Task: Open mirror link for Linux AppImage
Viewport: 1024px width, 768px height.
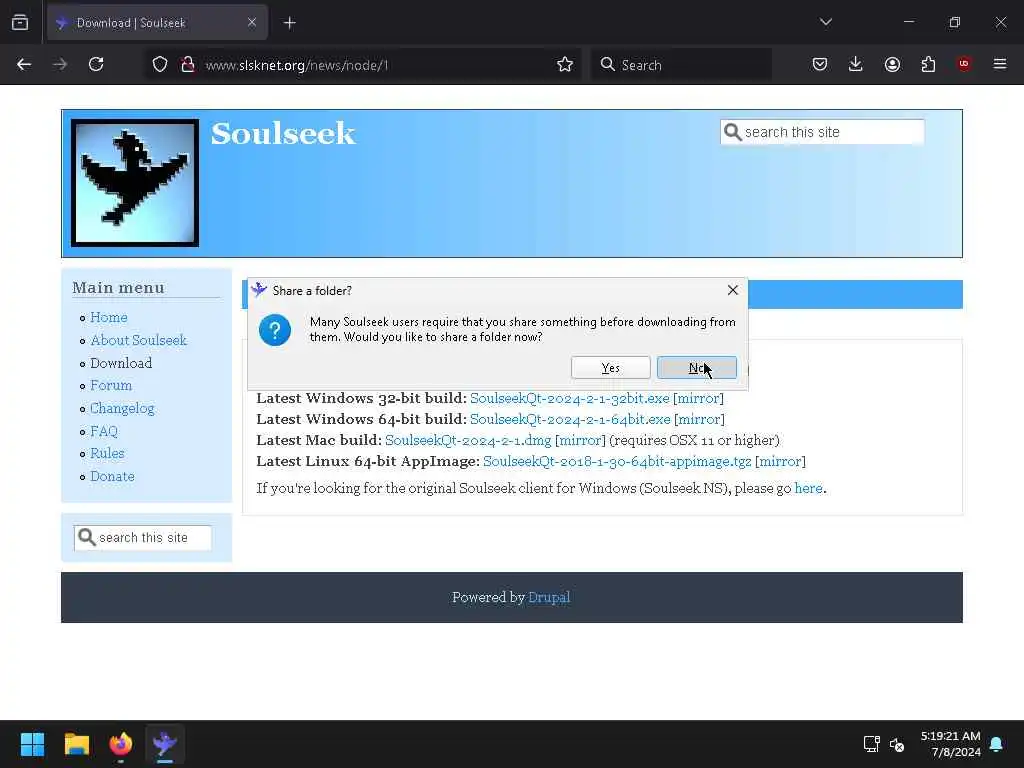Action: [x=780, y=462]
